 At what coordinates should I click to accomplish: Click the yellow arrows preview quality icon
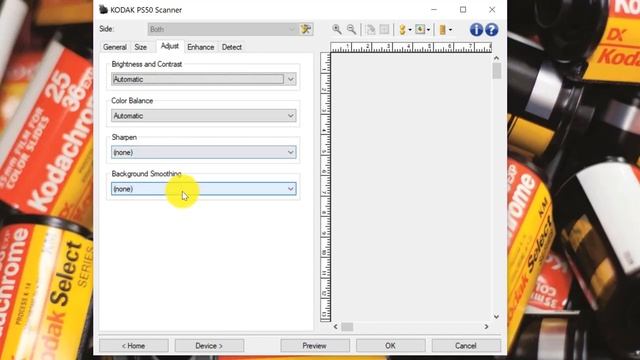point(402,29)
